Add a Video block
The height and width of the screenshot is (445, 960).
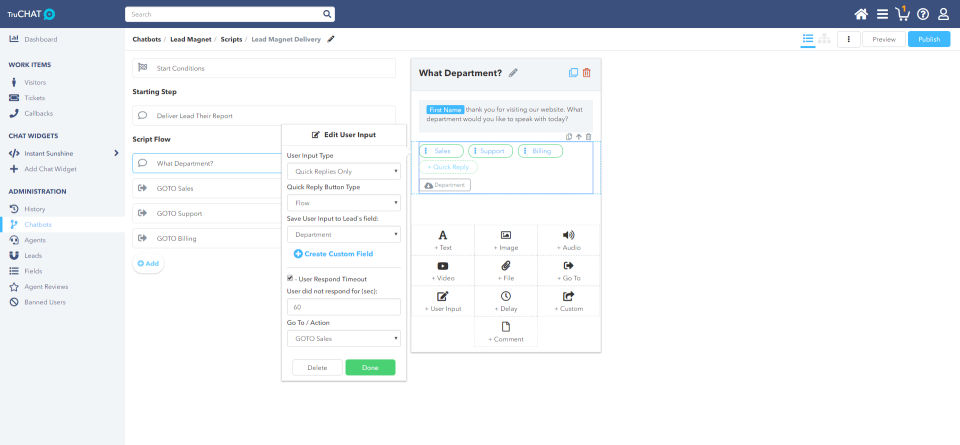(443, 270)
